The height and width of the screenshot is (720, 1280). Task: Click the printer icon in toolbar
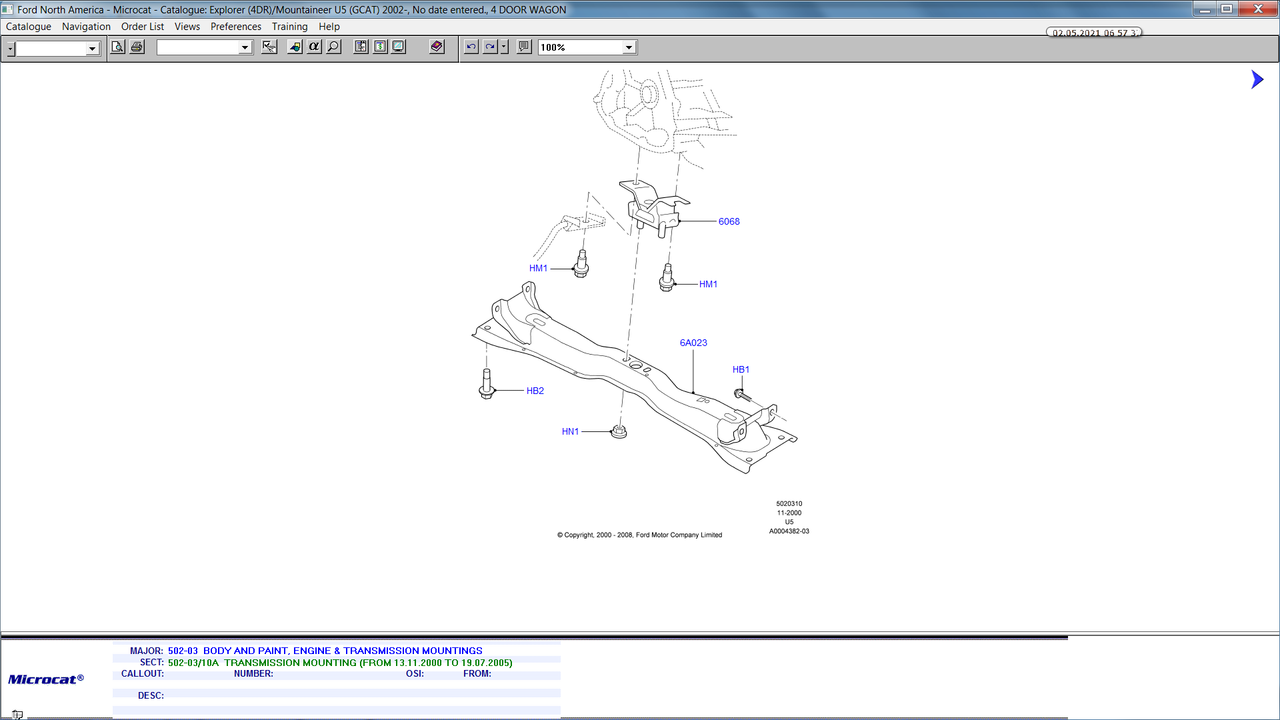pyautogui.click(x=137, y=47)
